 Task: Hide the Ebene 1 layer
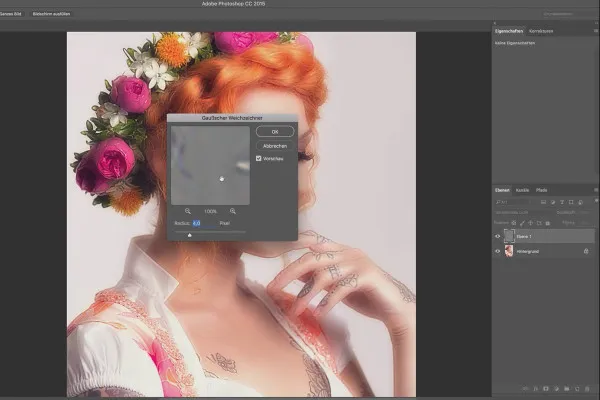pos(497,236)
